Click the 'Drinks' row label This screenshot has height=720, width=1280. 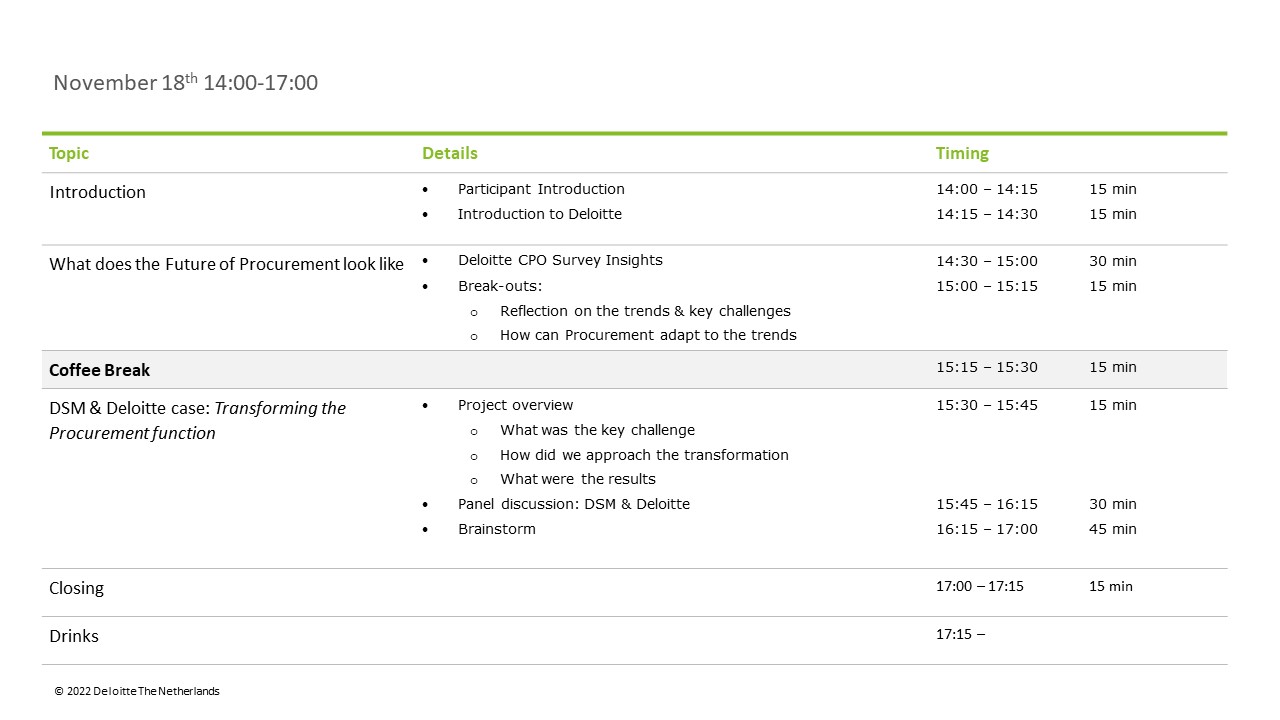(x=74, y=636)
